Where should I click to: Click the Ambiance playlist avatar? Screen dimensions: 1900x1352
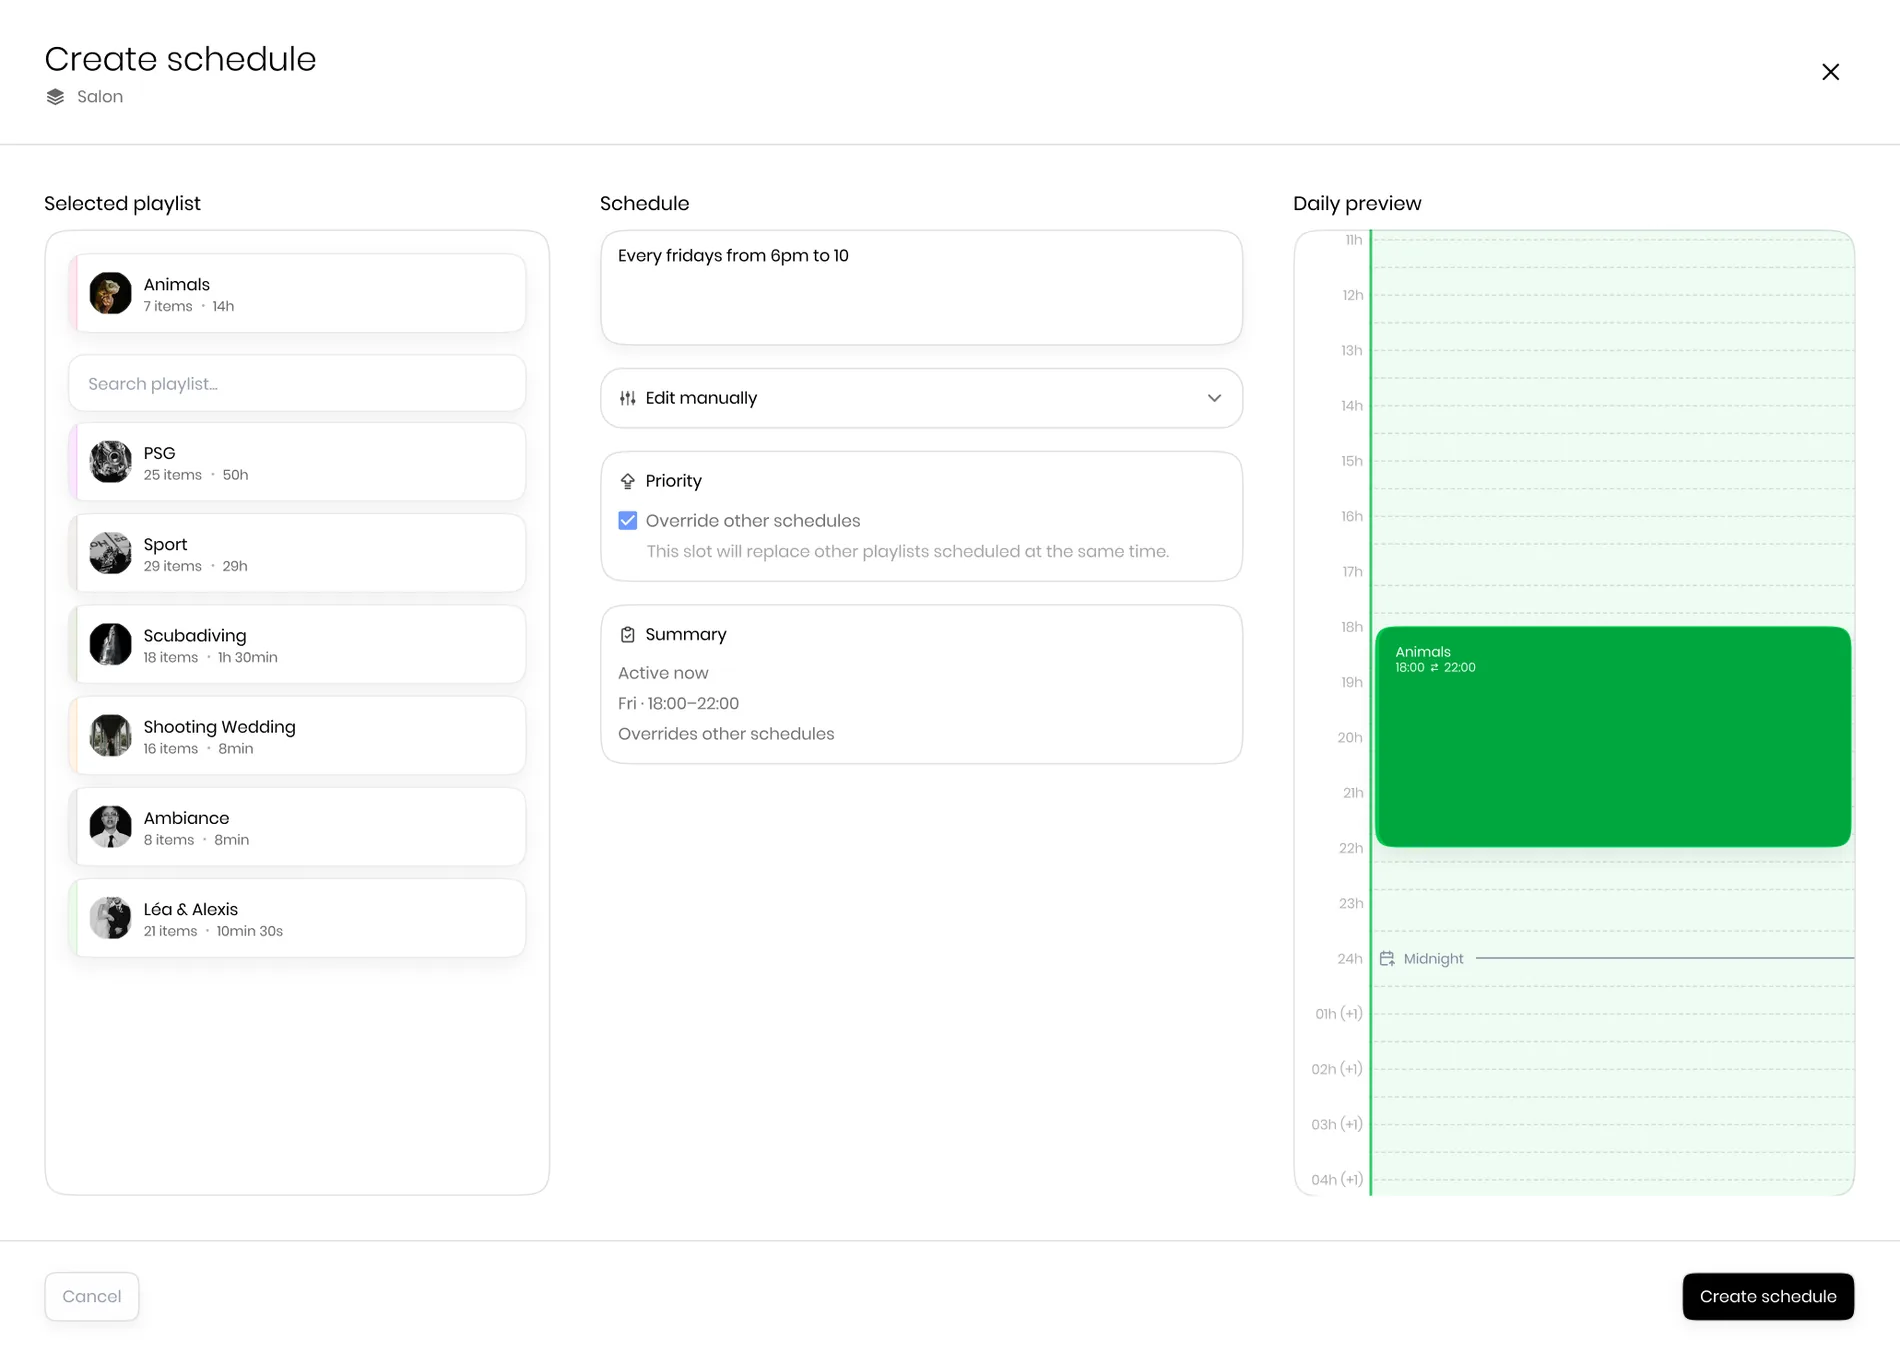(x=110, y=827)
